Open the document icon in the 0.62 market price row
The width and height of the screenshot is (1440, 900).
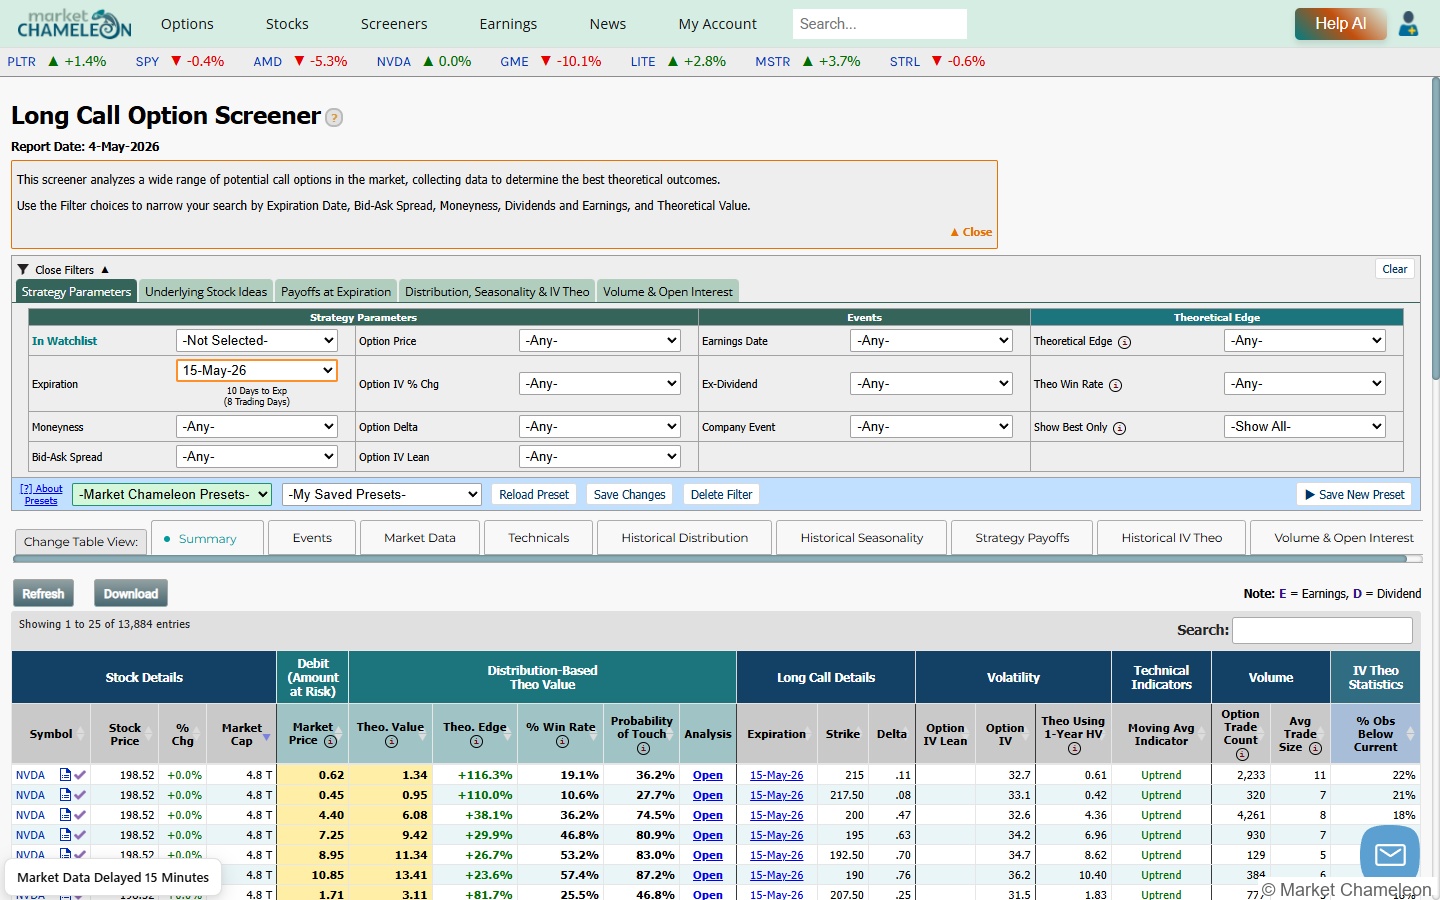click(65, 775)
